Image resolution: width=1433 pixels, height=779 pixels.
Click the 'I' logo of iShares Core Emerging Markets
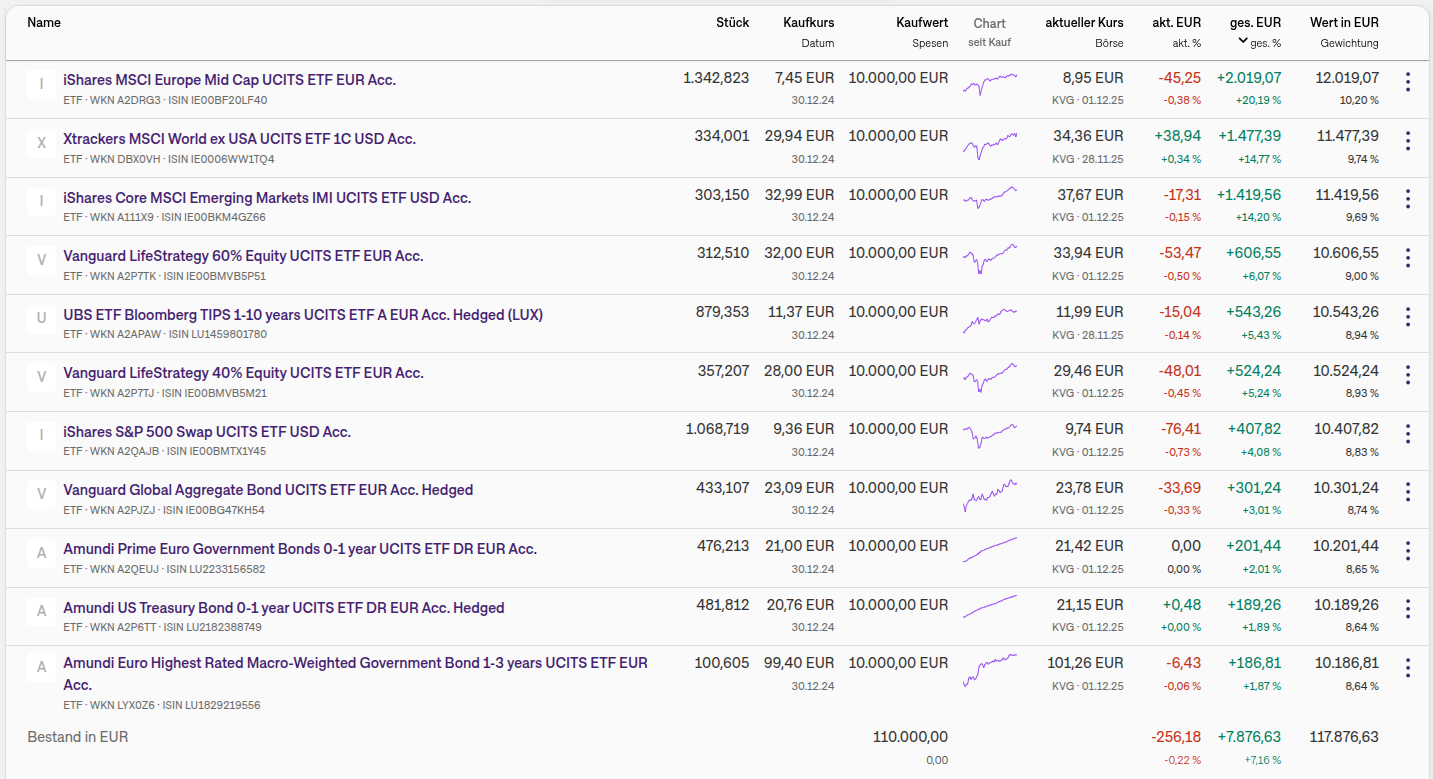click(x=41, y=201)
